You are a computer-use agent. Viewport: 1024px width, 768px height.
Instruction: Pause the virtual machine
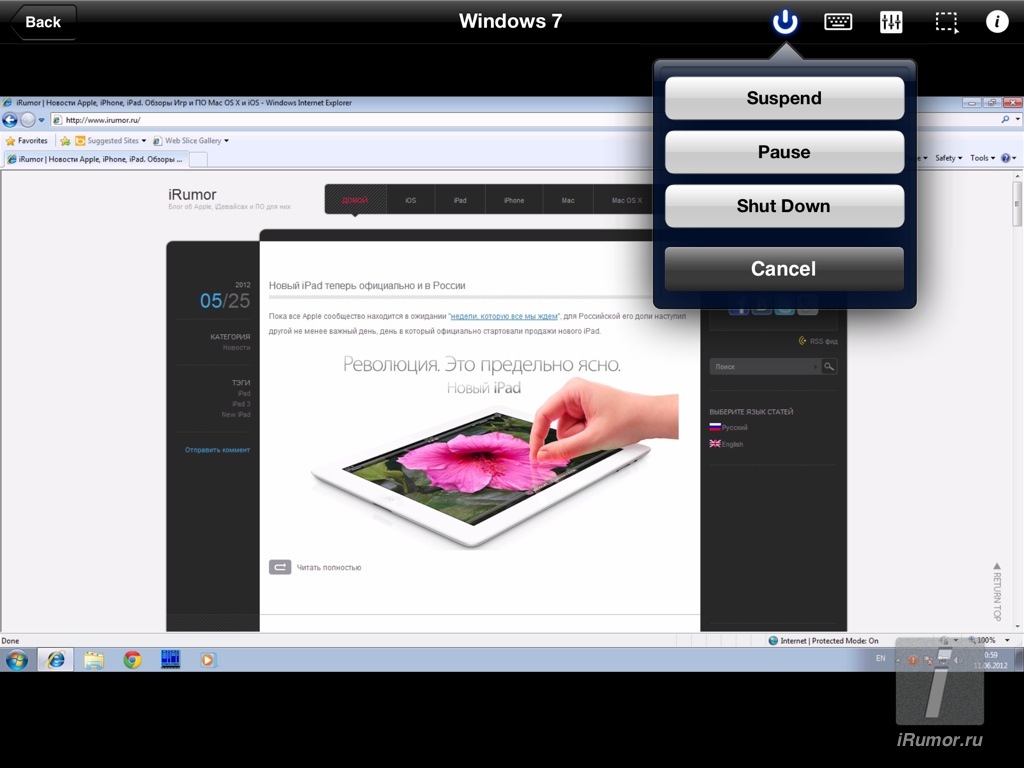click(784, 152)
